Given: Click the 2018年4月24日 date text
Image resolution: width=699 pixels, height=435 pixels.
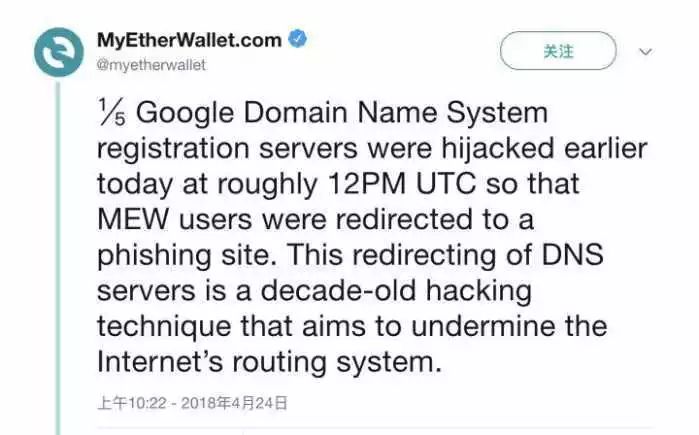Looking at the screenshot, I should (234, 403).
